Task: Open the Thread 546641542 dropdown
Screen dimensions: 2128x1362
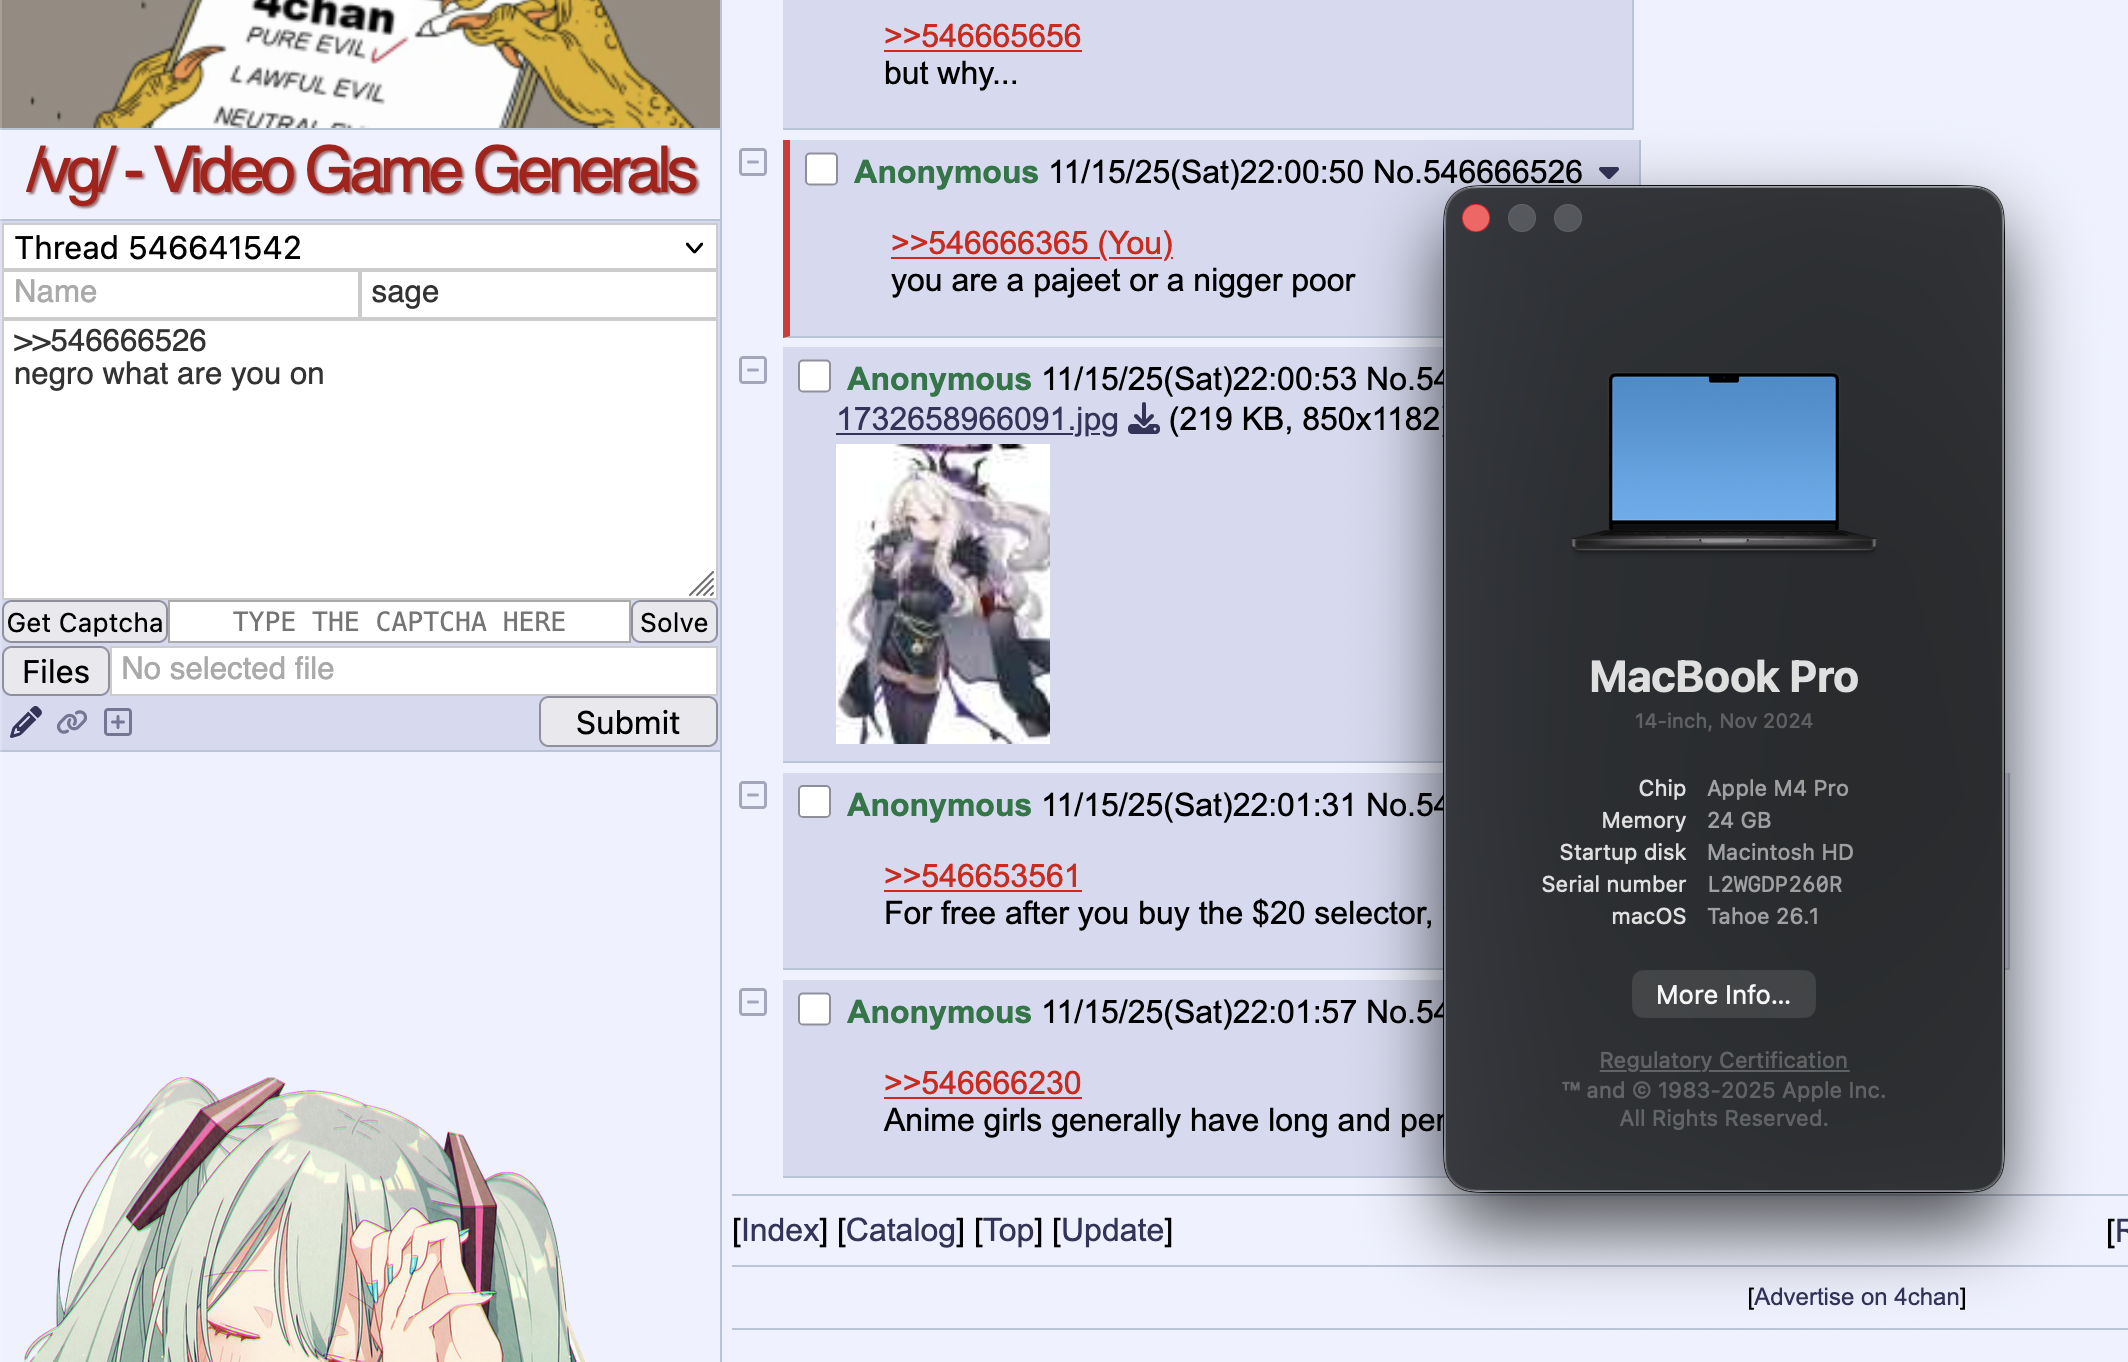Action: coord(360,247)
